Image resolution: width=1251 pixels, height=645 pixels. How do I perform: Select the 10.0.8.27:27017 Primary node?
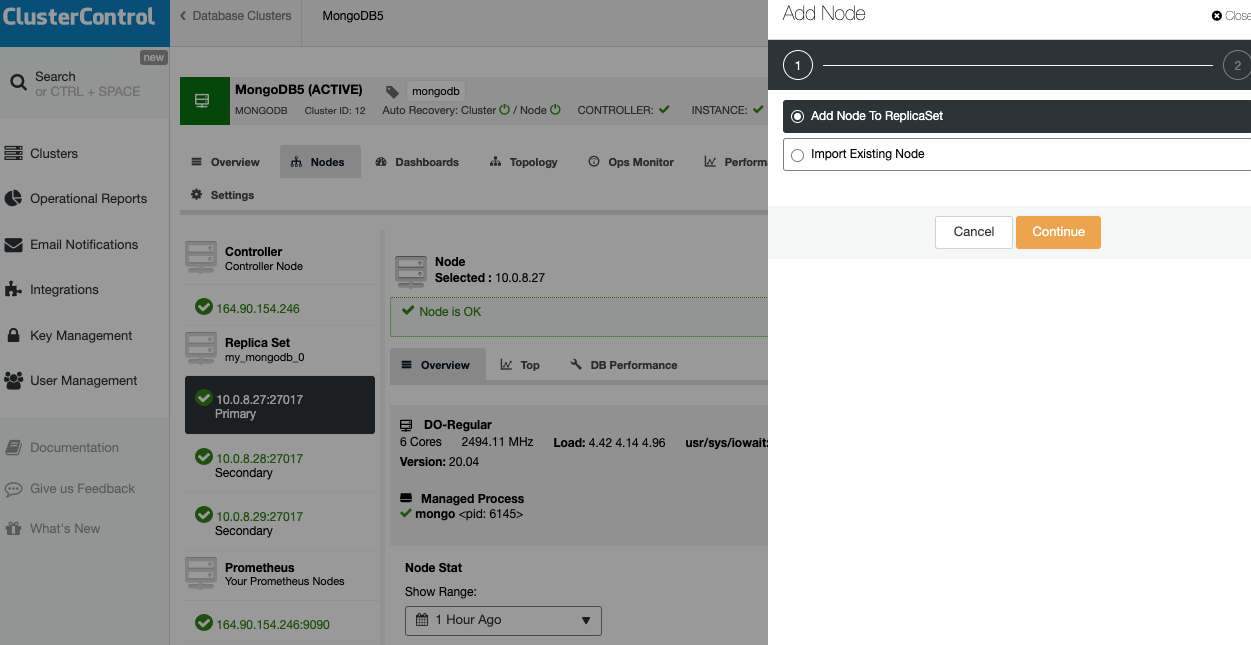point(280,405)
